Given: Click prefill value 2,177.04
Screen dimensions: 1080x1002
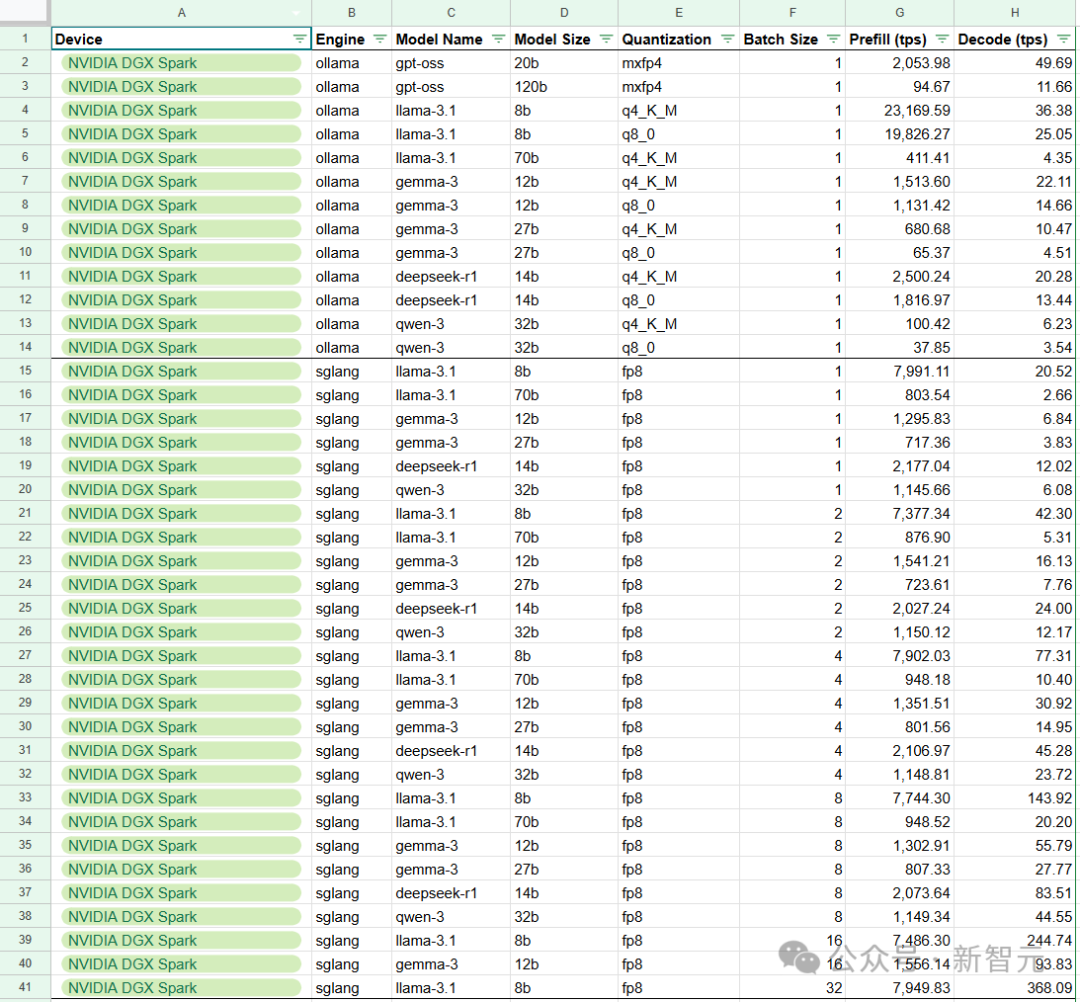Looking at the screenshot, I should pyautogui.click(x=900, y=466).
